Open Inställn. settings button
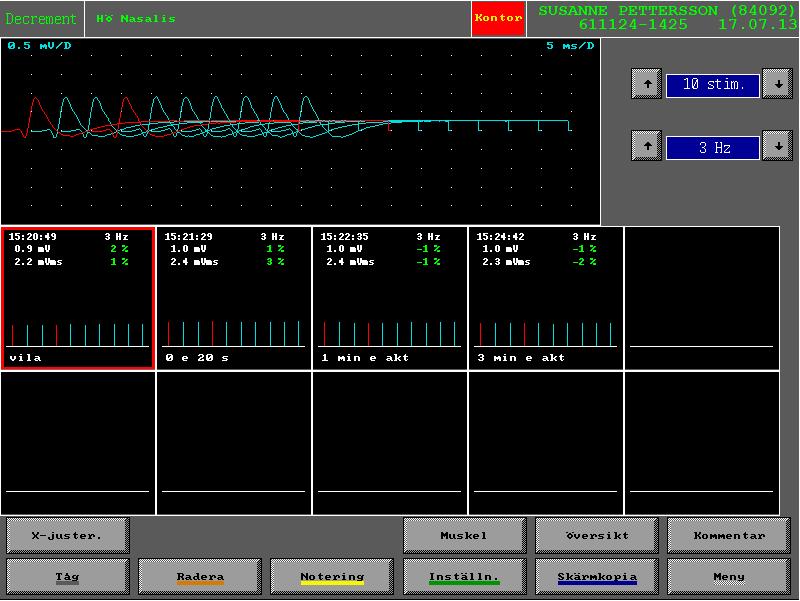800x601 pixels. (464, 577)
